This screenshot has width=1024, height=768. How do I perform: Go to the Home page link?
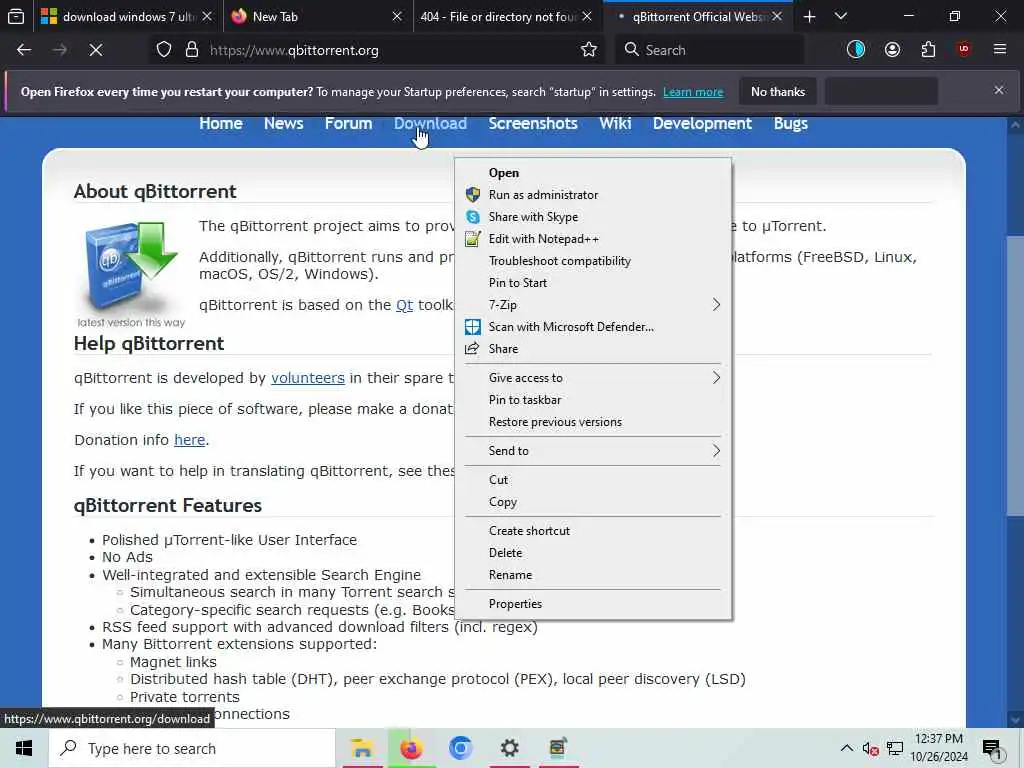[x=221, y=123]
